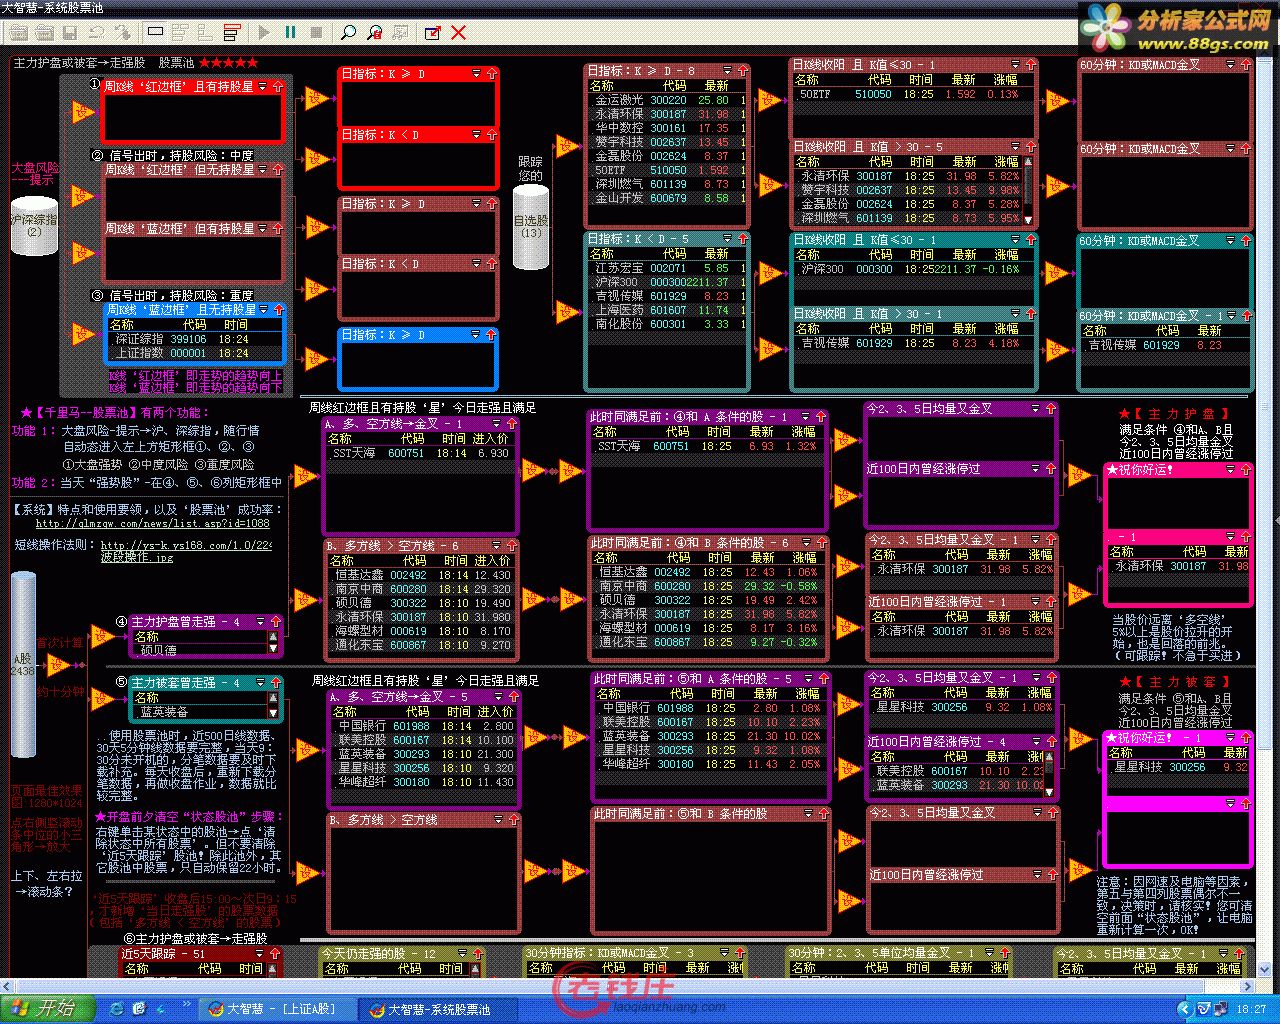Click the up arrow on 周K线蓝边框且无持股星 panel
The image size is (1280, 1024).
click(277, 310)
